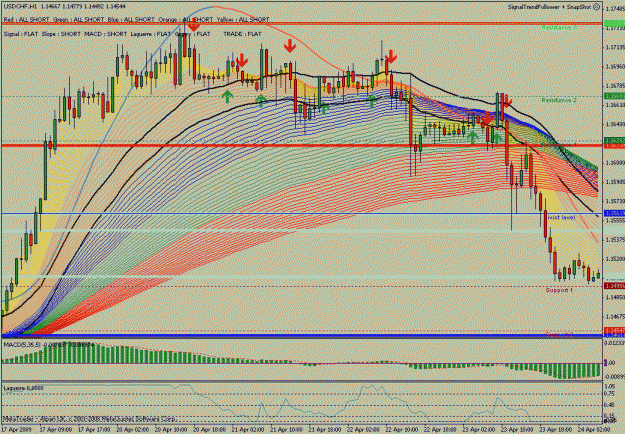625x434 pixels.
Task: Click the 17 Apr 09:00 time label
Action: (x=55, y=430)
